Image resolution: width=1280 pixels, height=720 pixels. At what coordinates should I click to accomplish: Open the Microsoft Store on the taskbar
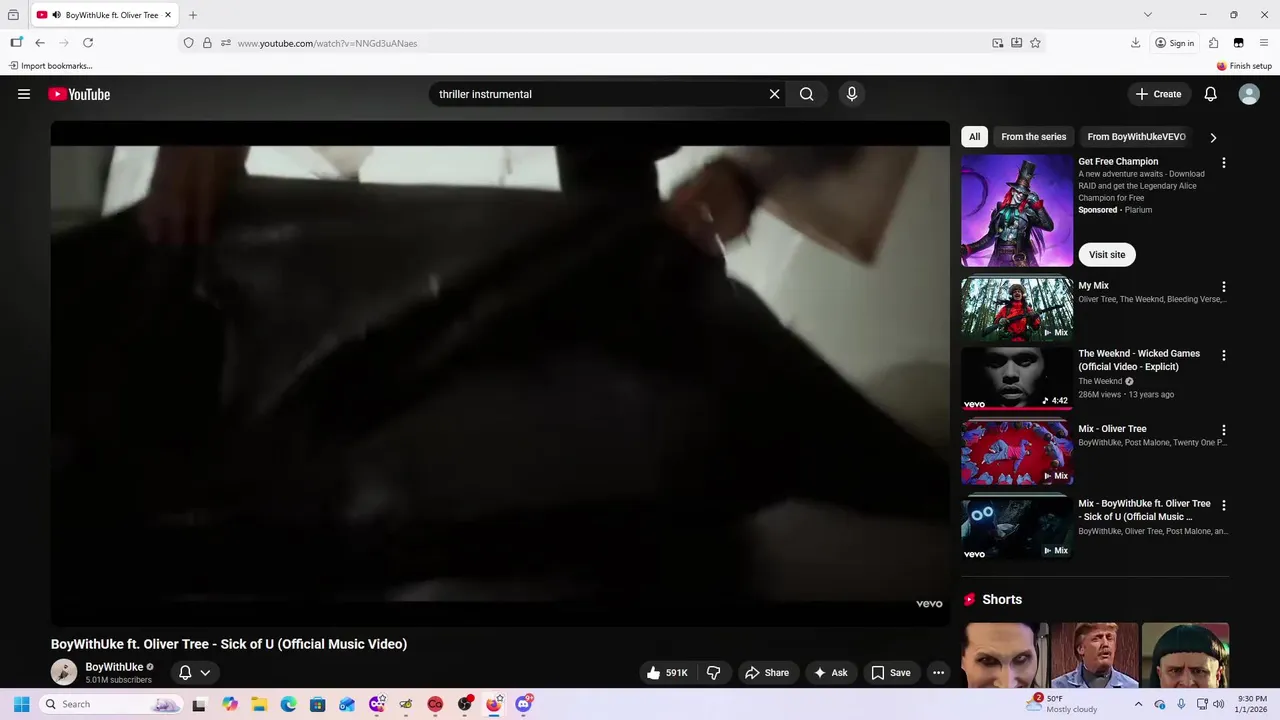pyautogui.click(x=317, y=704)
